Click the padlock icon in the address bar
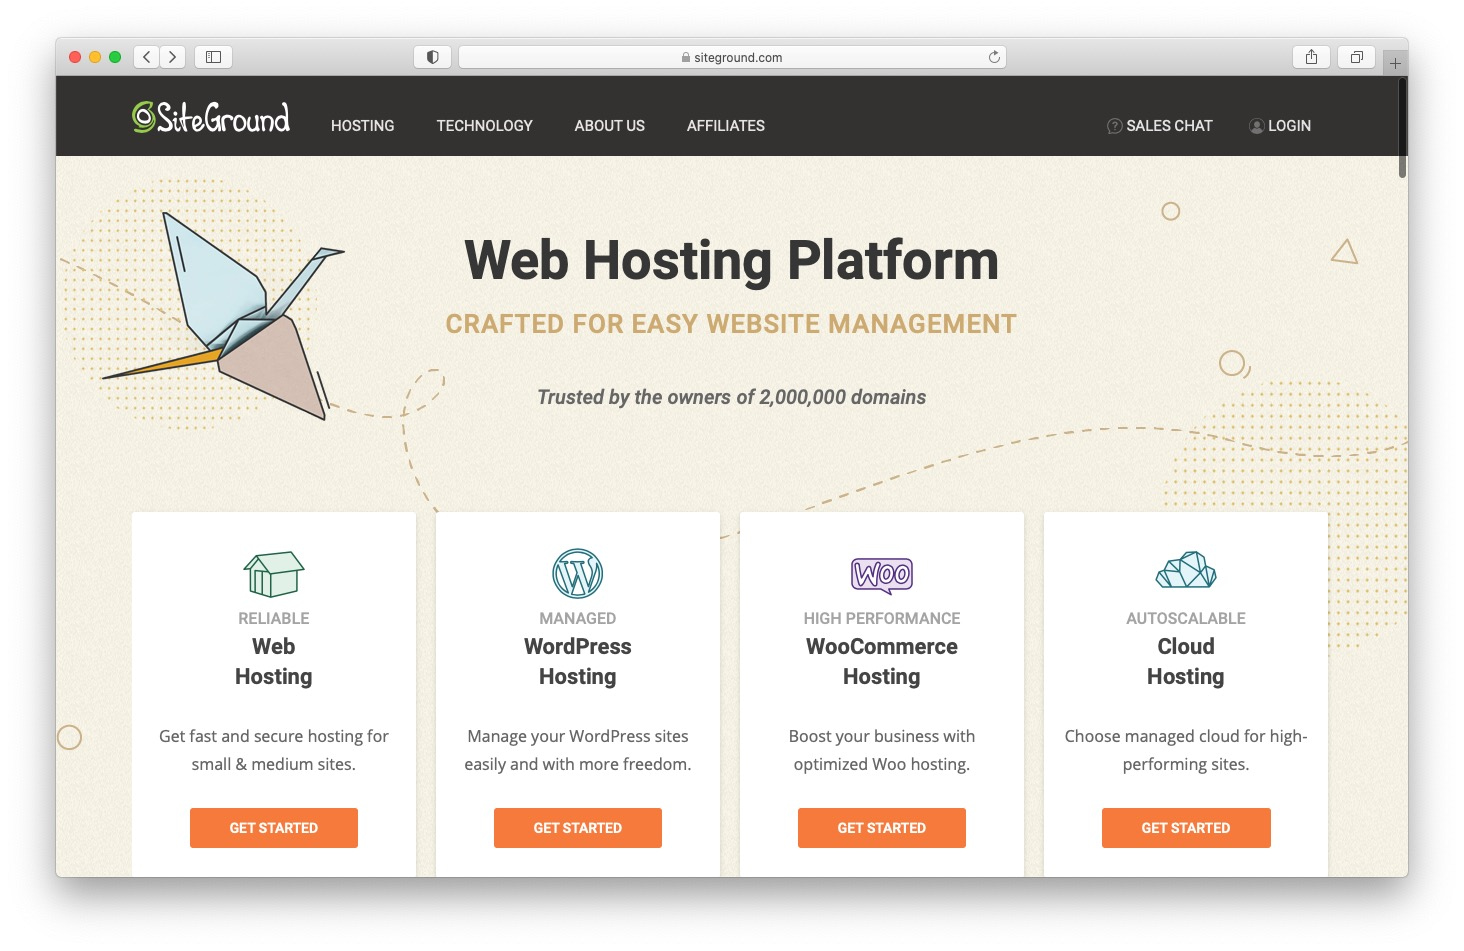Screen dimensions: 1464x951 [x=686, y=58]
